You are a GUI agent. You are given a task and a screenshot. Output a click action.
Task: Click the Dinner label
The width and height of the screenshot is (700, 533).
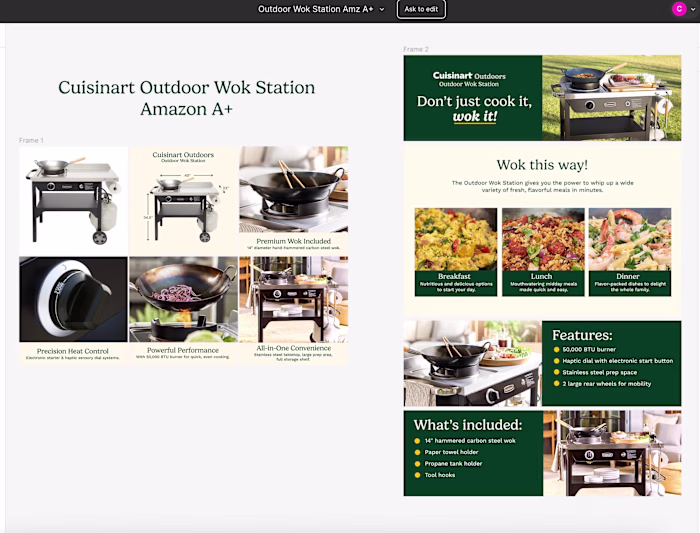628,276
